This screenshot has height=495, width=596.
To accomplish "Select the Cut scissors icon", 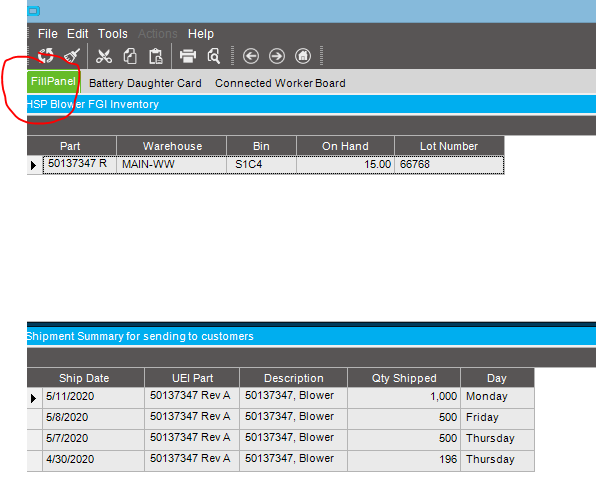I will pyautogui.click(x=104, y=56).
